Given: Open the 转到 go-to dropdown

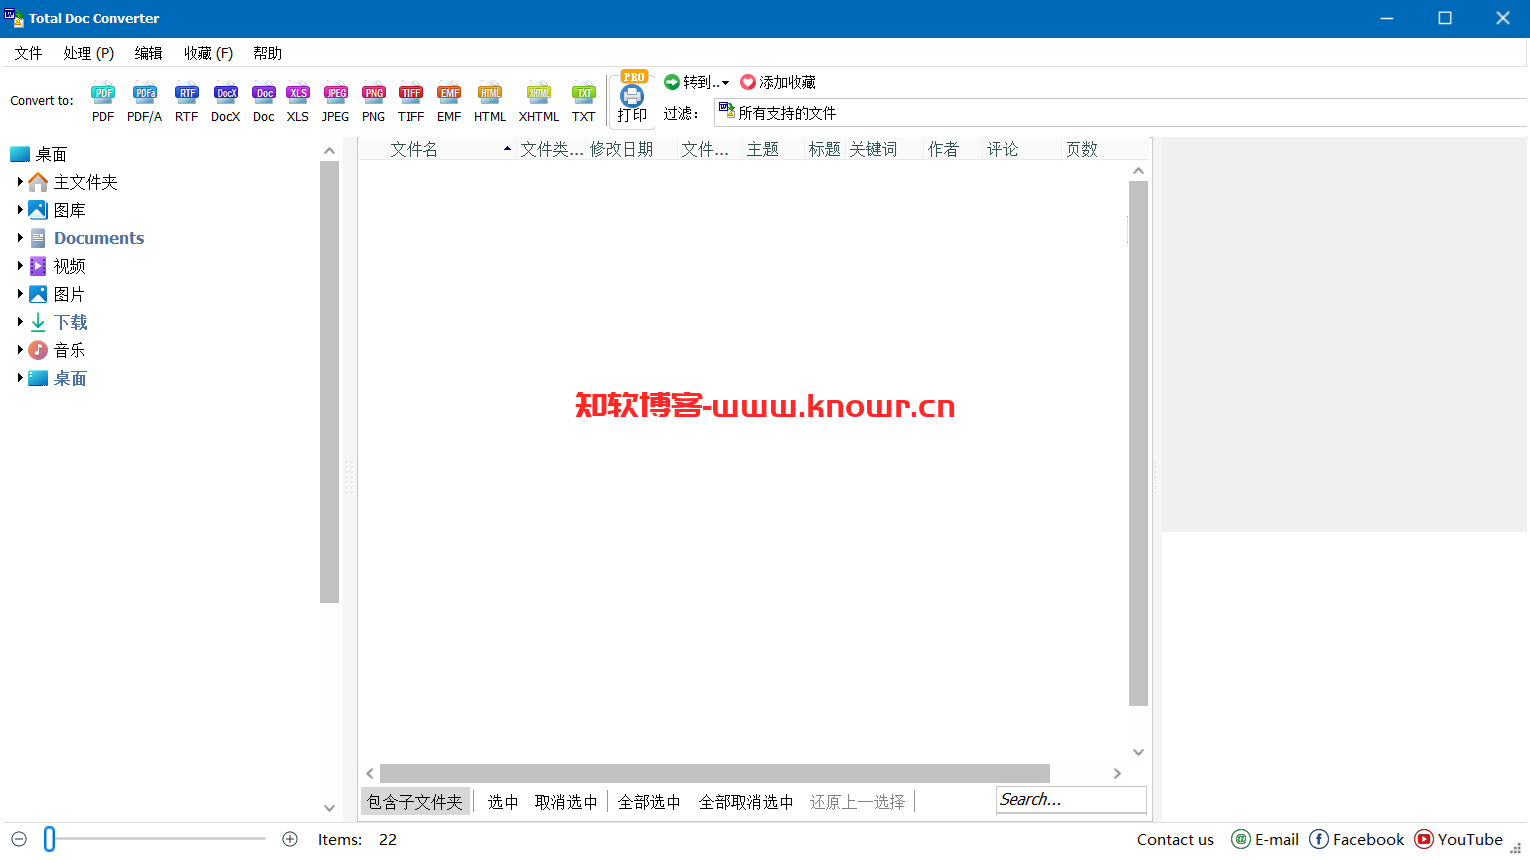Looking at the screenshot, I should [697, 82].
